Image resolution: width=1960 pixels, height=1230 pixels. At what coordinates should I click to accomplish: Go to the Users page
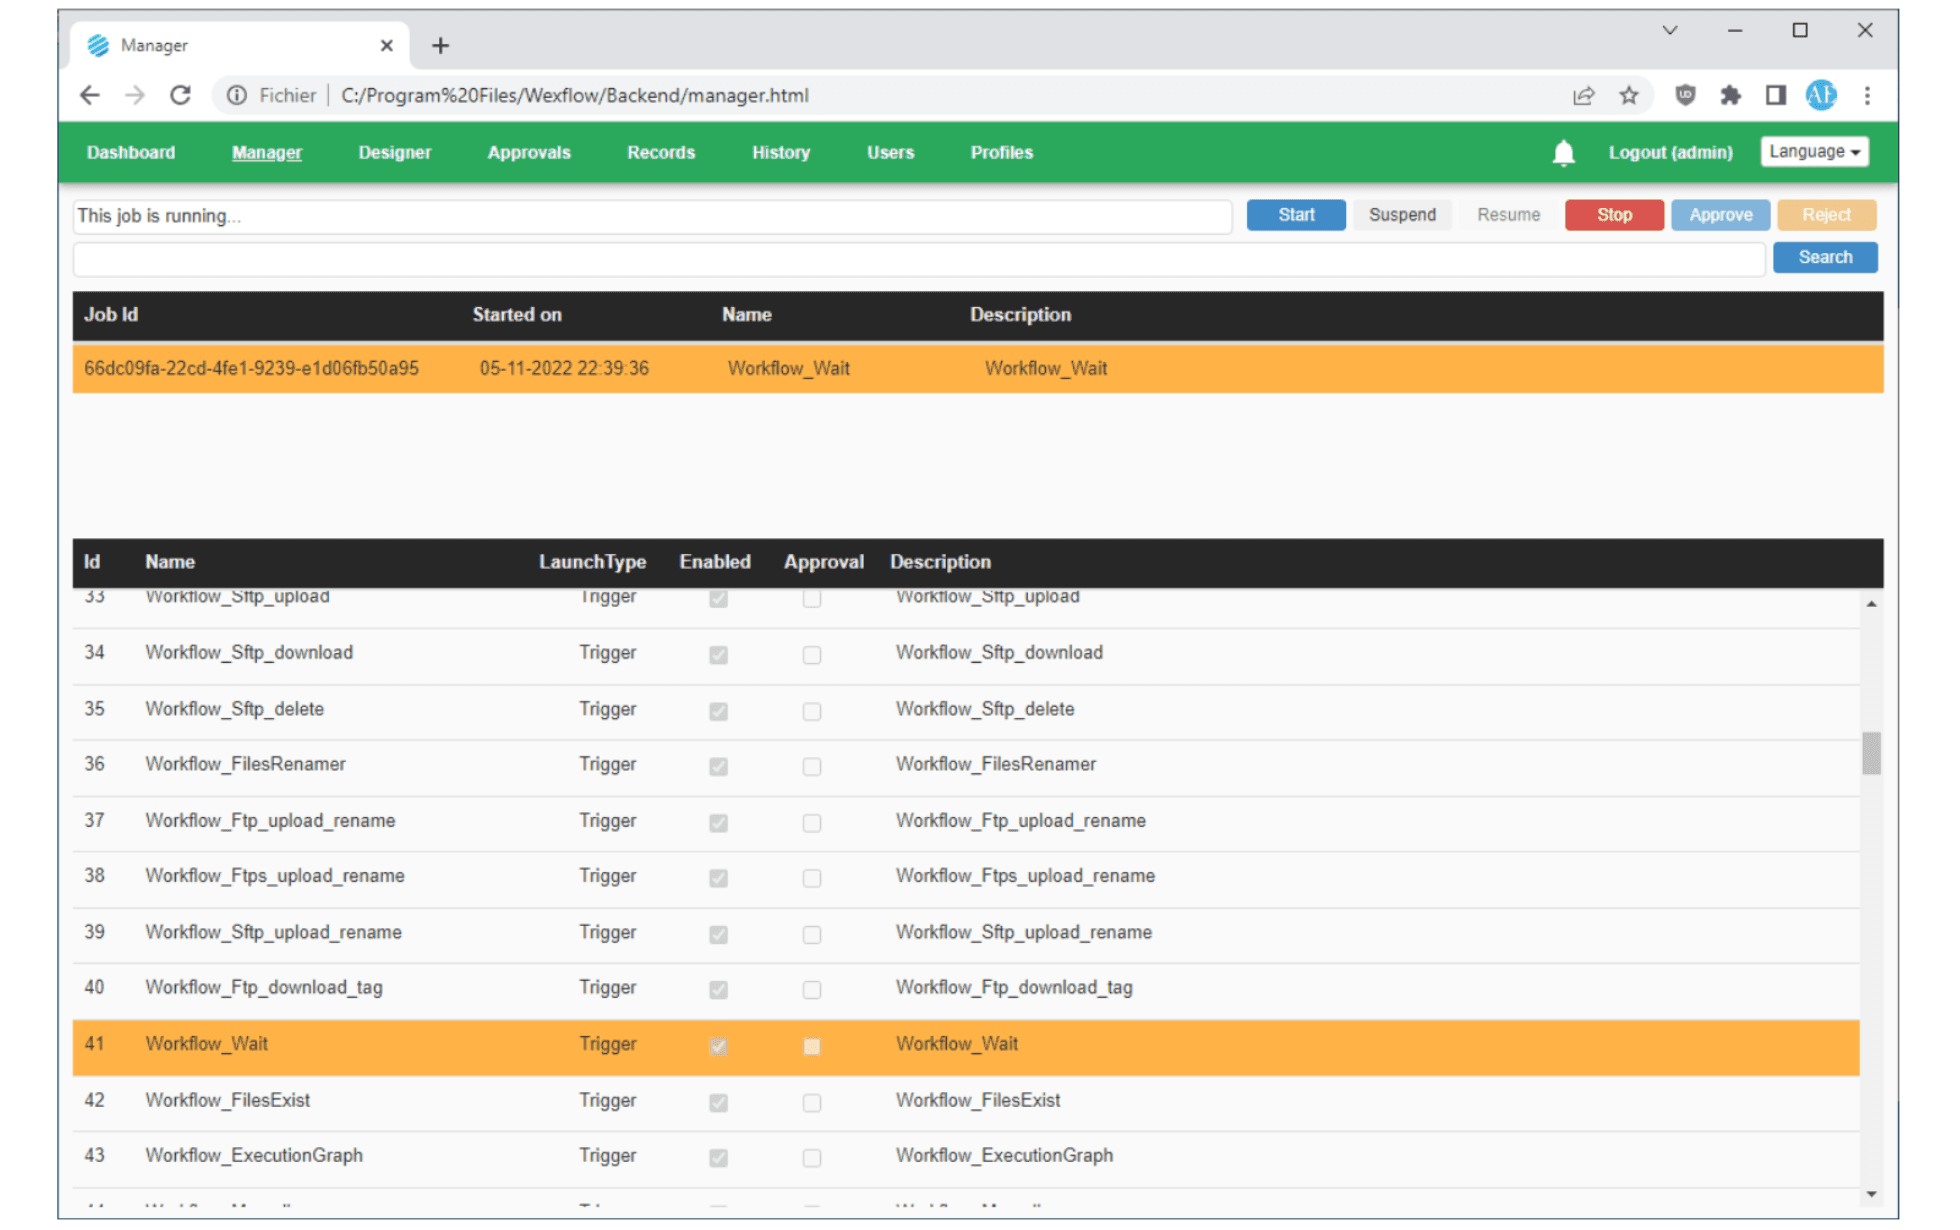[890, 153]
